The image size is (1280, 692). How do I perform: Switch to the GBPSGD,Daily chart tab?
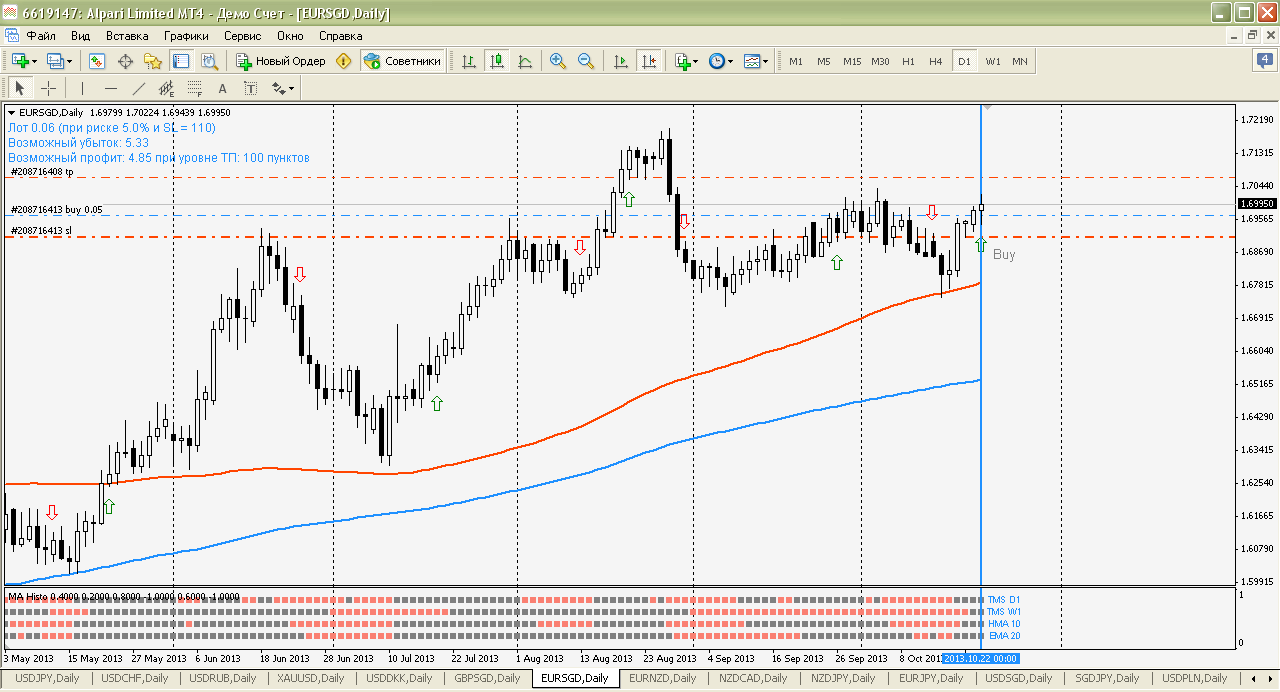click(x=487, y=678)
